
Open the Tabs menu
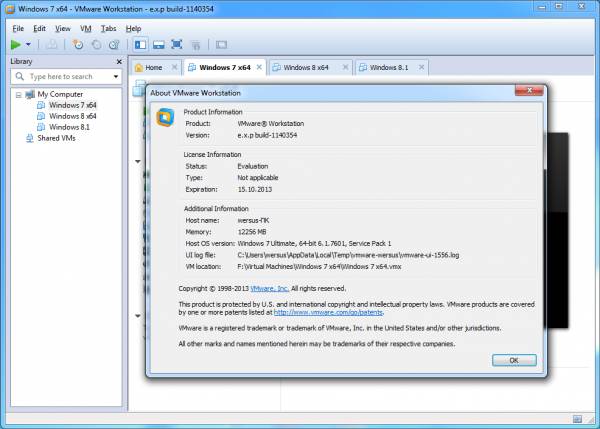[108, 29]
